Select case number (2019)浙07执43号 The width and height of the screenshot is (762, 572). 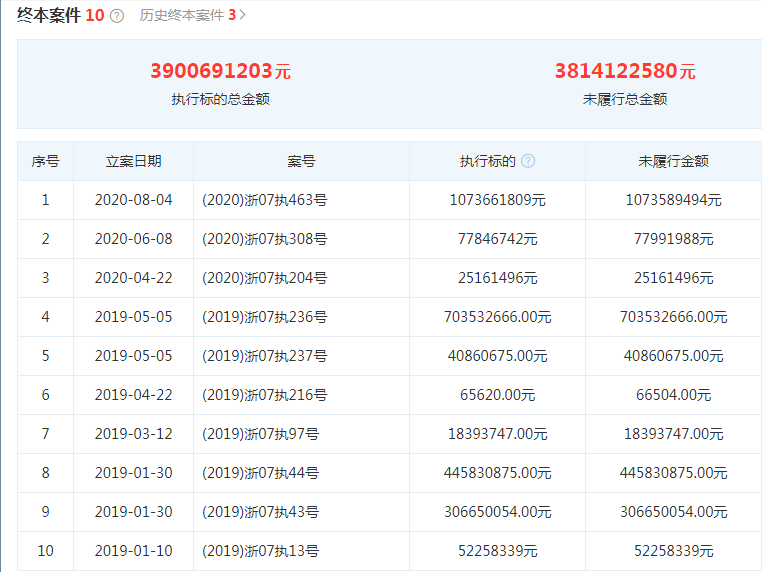coord(260,512)
